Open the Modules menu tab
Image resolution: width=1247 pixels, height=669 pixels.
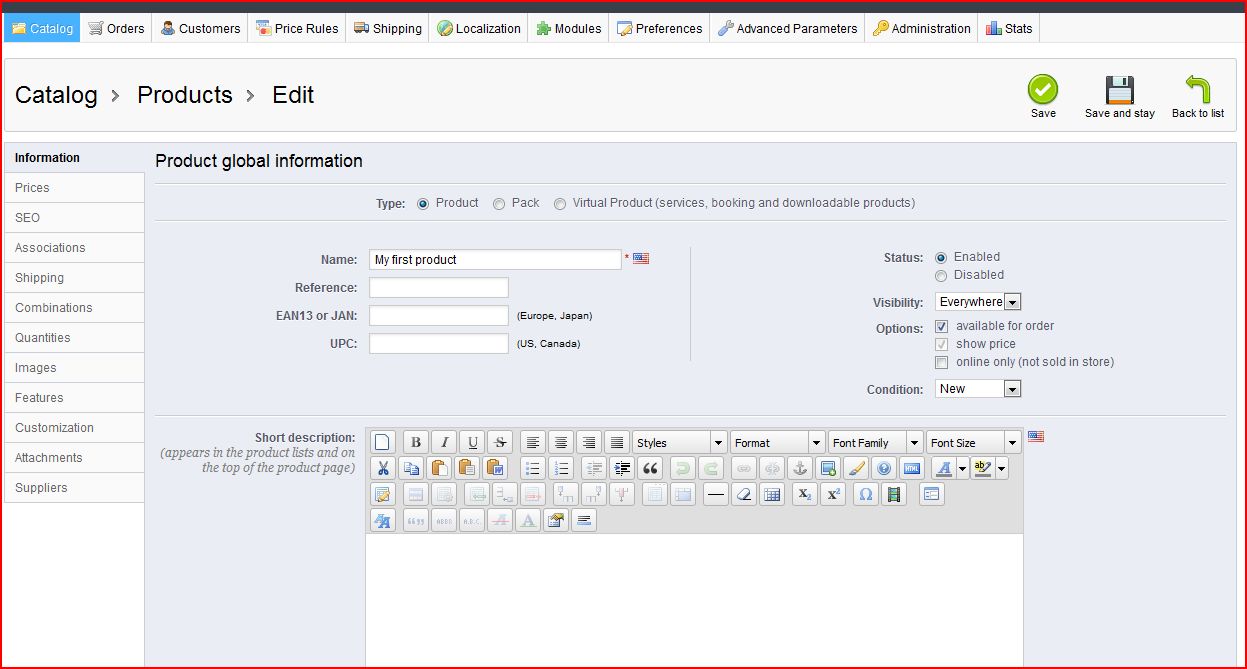tap(569, 28)
